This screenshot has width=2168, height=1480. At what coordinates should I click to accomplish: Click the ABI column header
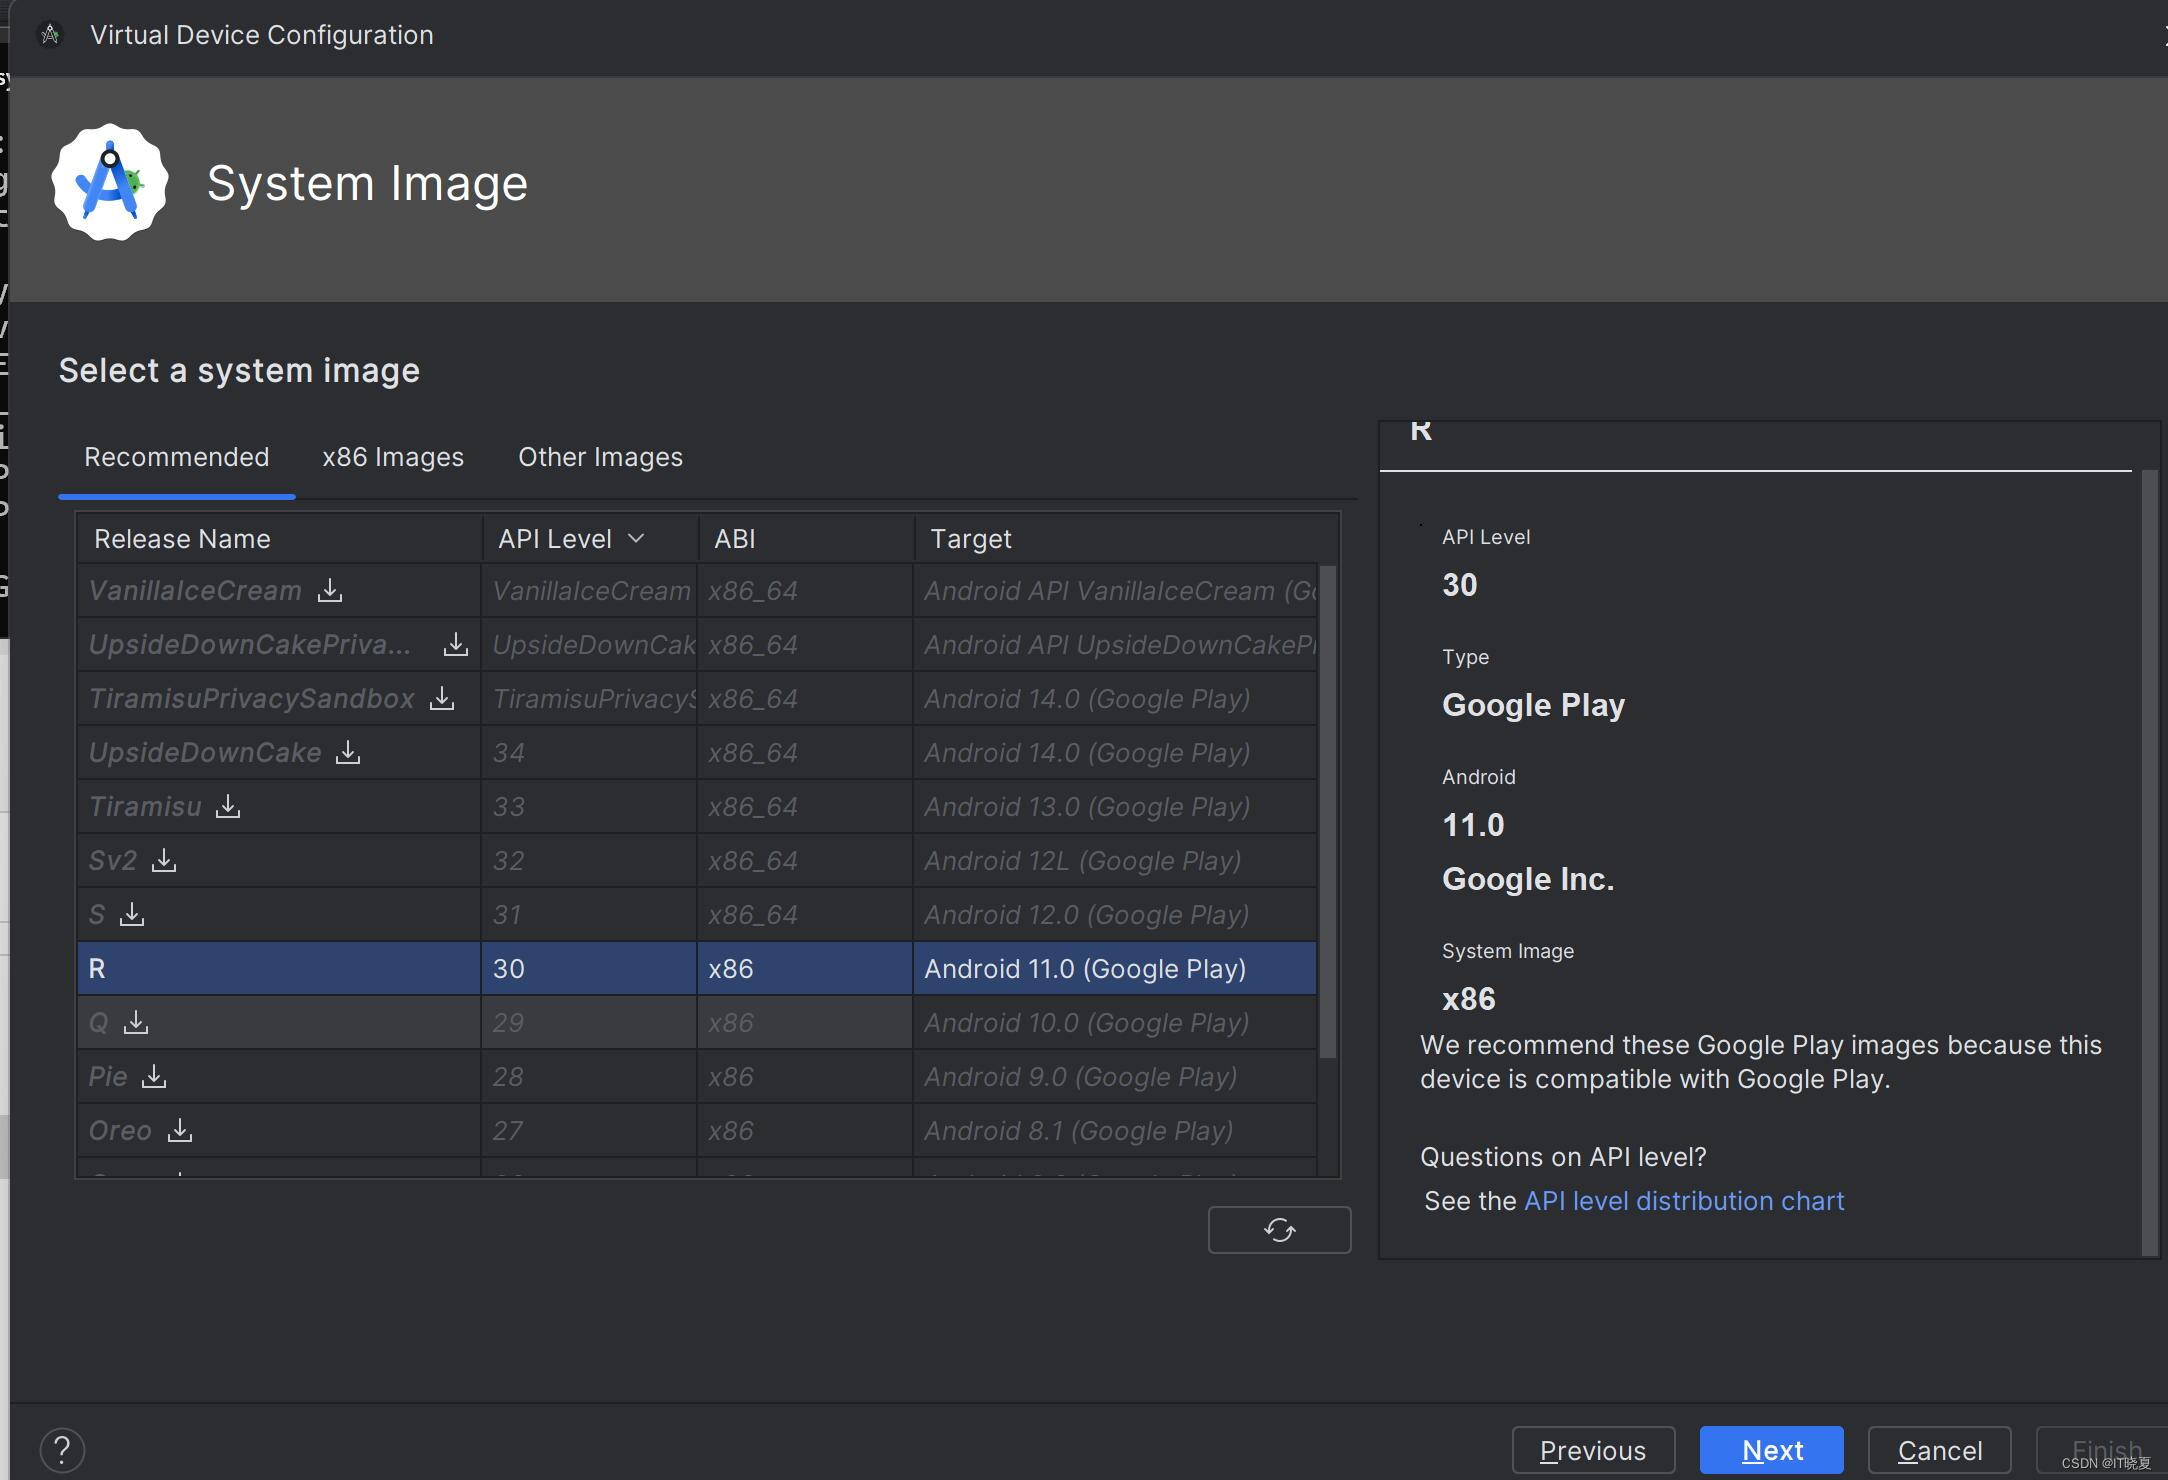[806, 539]
